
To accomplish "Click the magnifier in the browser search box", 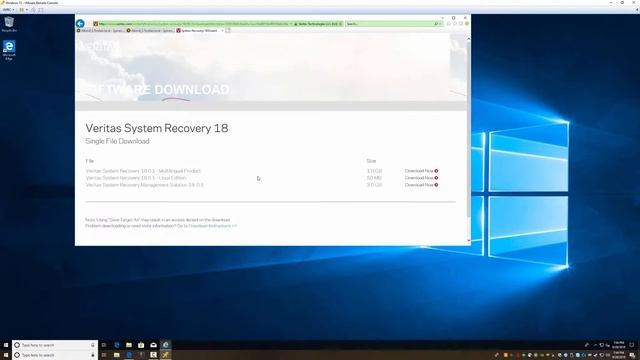I will (436, 24).
